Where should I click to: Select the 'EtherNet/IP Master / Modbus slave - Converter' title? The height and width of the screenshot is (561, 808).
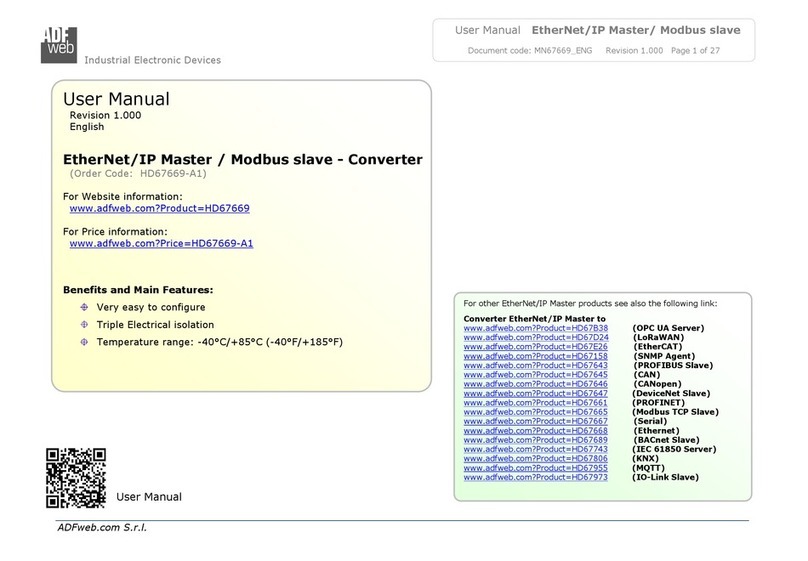pos(243,160)
